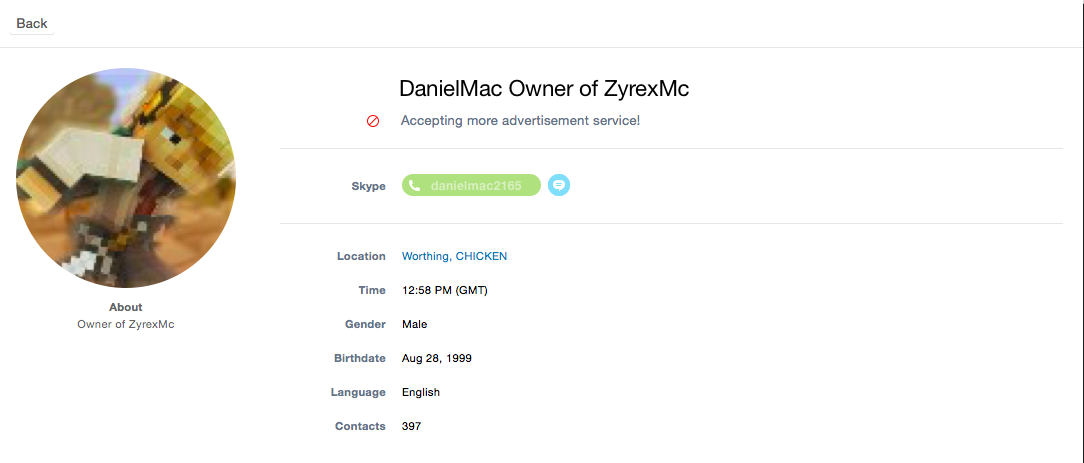Click the Contacts count 397
1084x463 pixels.
pos(411,426)
